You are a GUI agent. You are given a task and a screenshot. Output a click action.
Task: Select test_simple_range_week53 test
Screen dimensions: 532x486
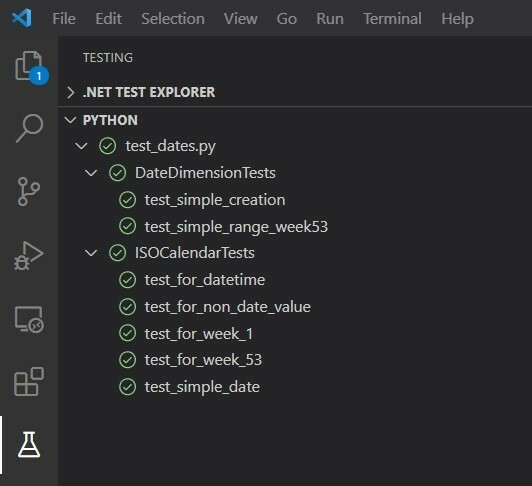coord(236,227)
